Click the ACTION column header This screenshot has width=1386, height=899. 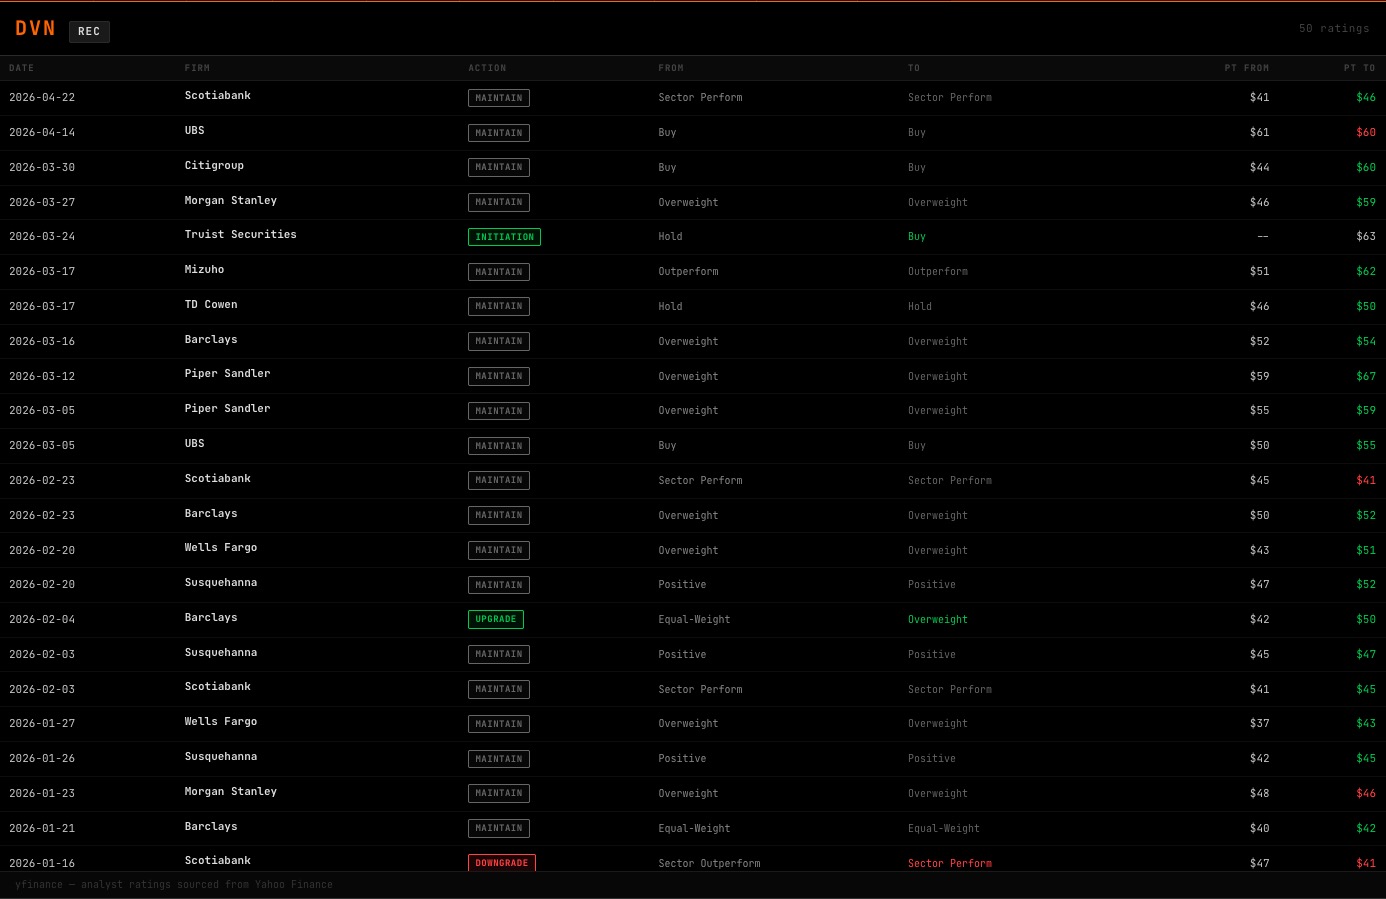pyautogui.click(x=487, y=68)
